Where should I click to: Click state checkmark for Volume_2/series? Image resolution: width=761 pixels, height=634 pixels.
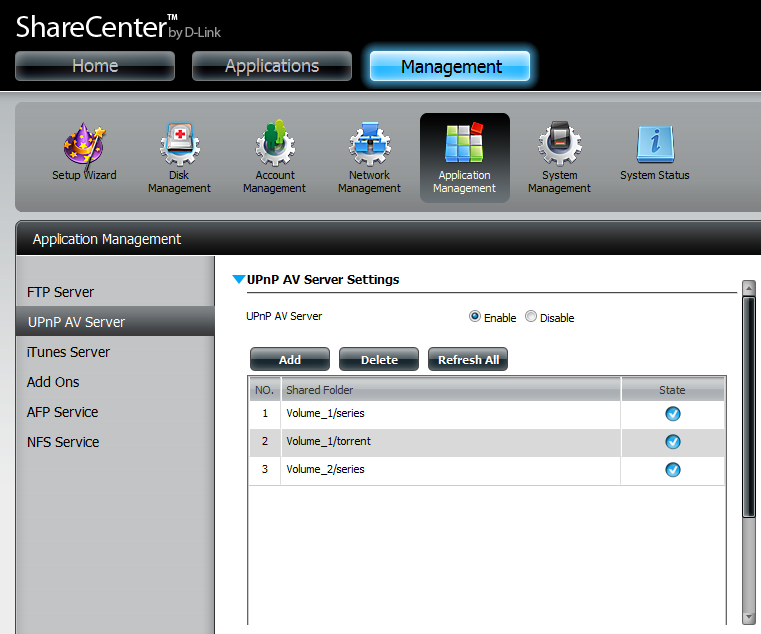coord(673,470)
